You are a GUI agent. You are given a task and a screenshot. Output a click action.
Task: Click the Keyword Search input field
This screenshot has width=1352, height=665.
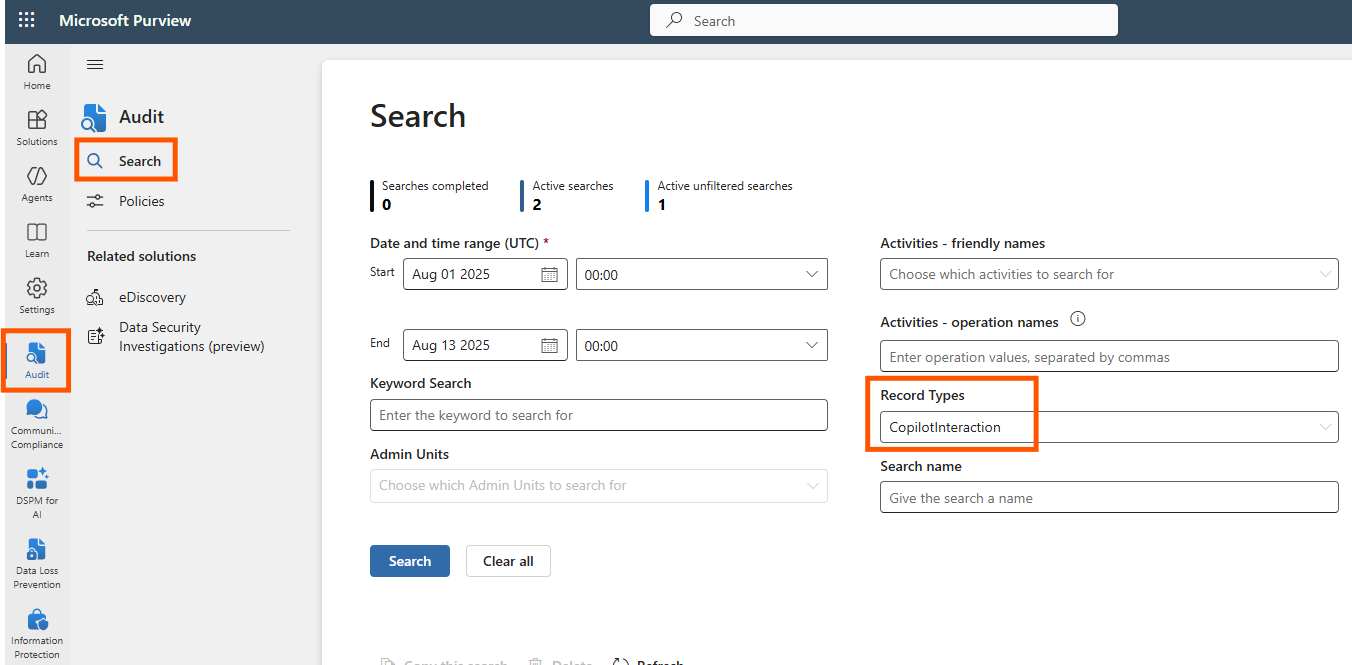599,415
